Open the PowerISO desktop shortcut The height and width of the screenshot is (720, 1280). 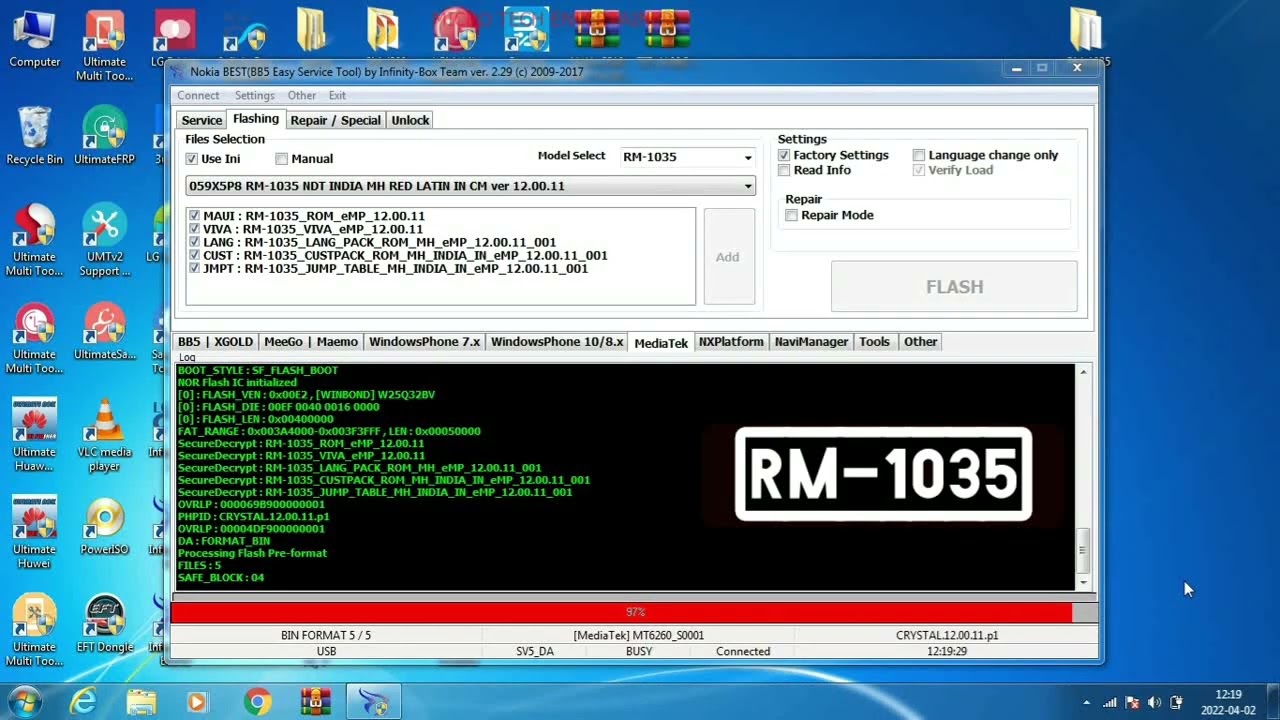point(104,527)
